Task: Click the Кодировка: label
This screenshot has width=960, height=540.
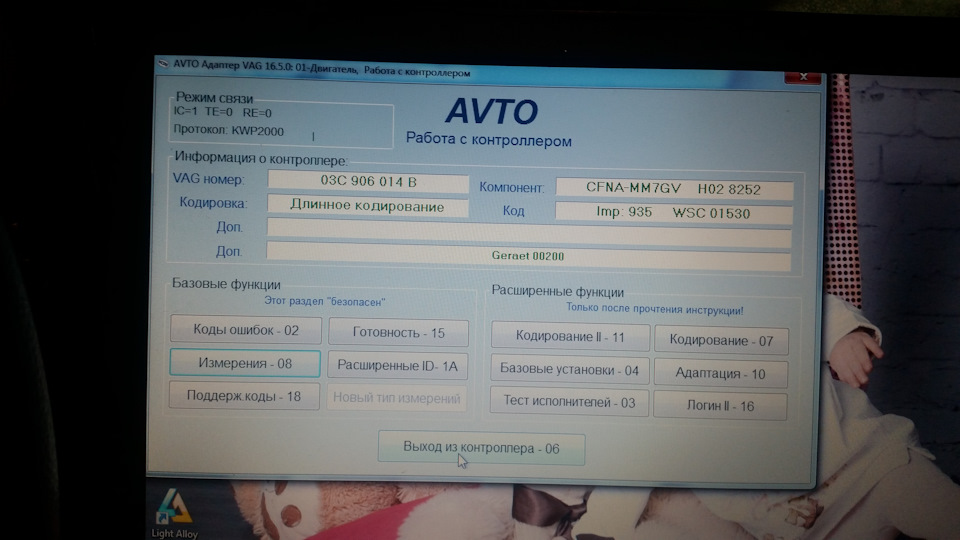Action: [213, 203]
